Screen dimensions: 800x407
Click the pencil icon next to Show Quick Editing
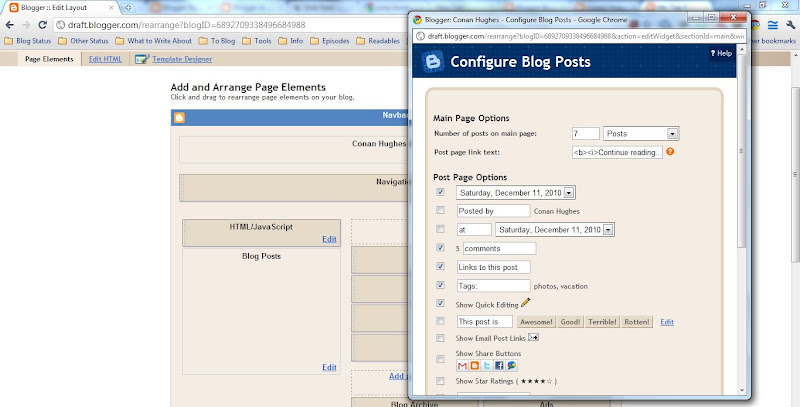(526, 302)
